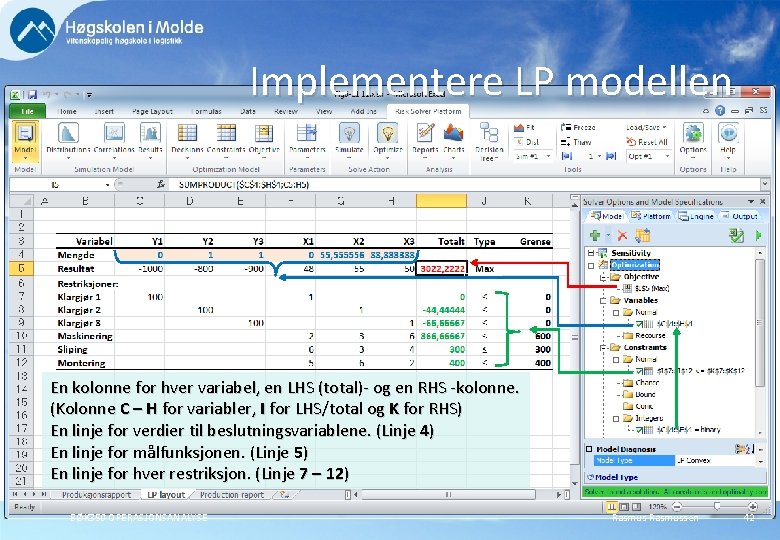Open the Constraints tool in the ribbon
780x540 pixels.
[x=226, y=139]
